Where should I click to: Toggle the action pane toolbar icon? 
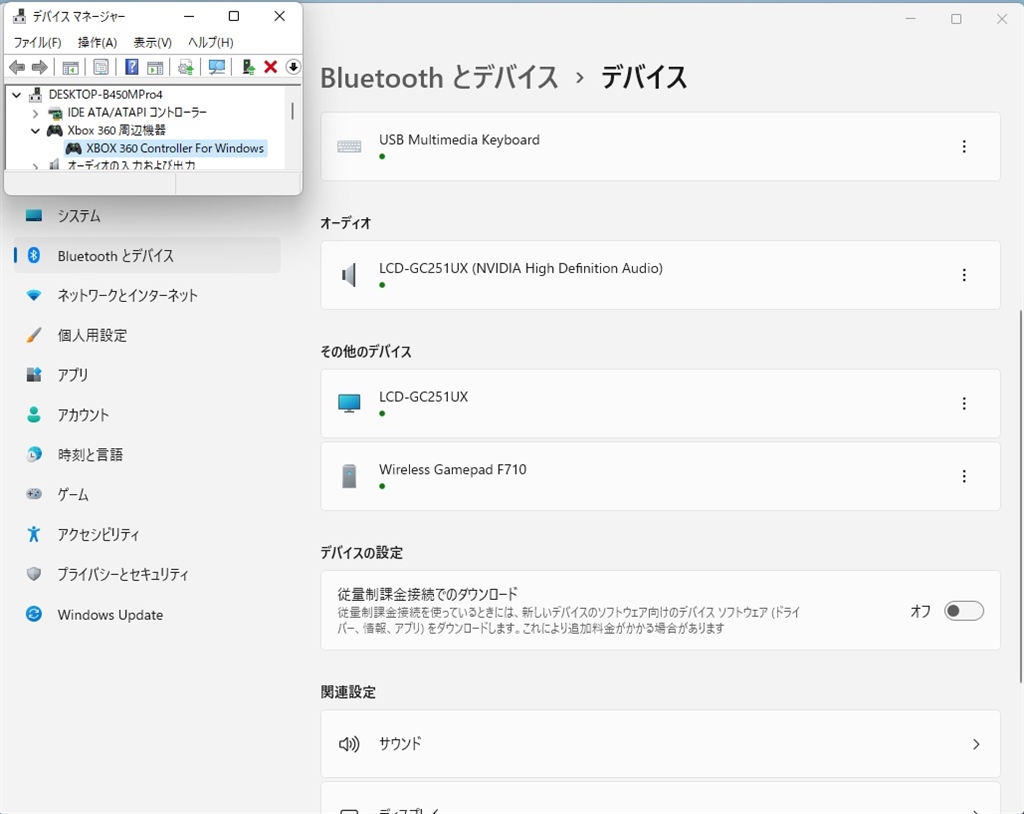[x=155, y=67]
